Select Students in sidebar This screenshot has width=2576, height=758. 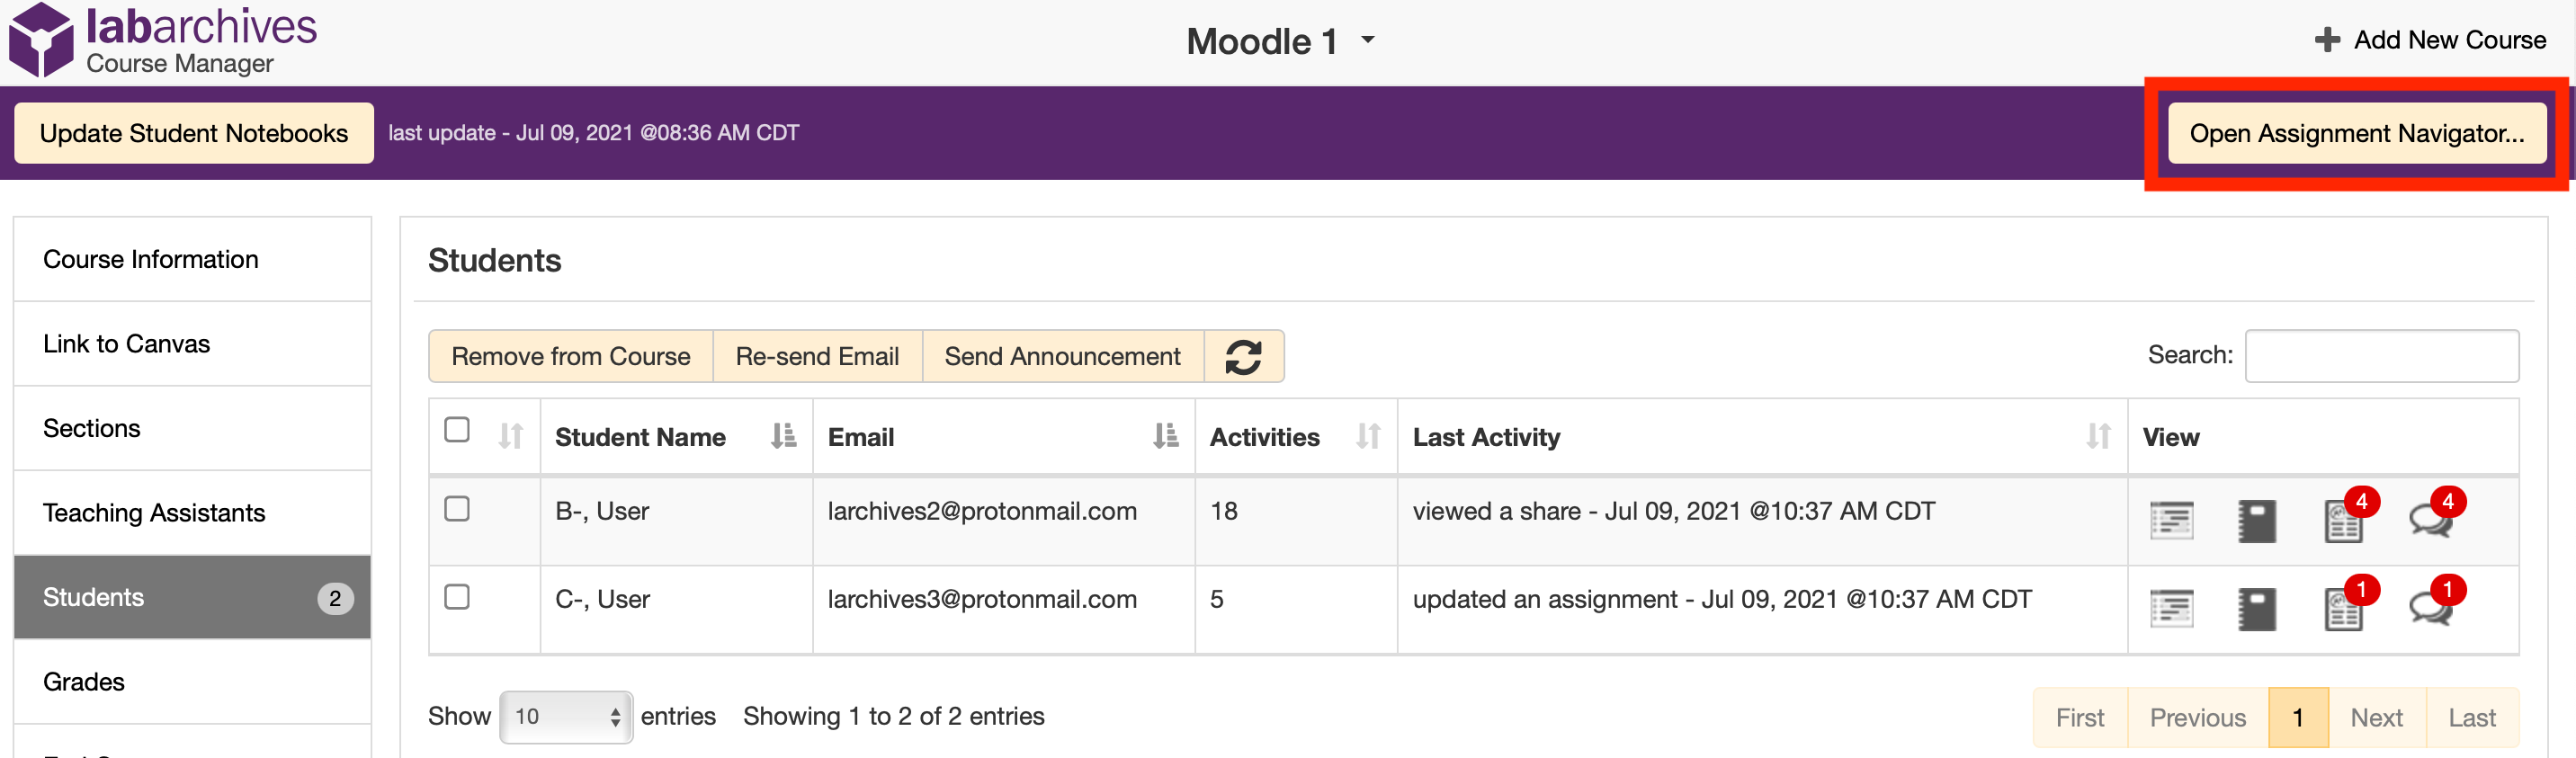pos(192,597)
